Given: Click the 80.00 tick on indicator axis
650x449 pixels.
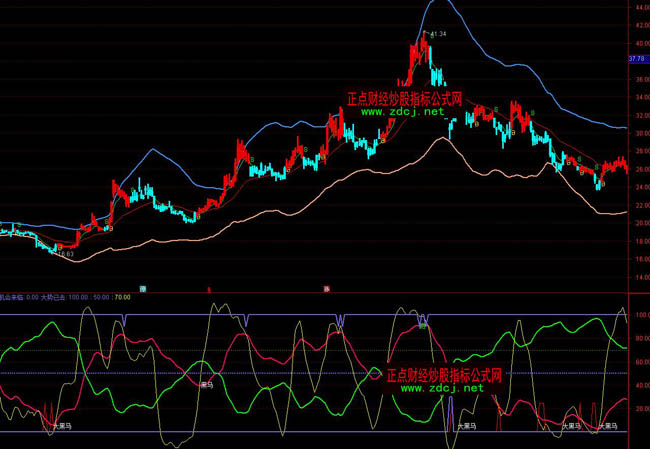Looking at the screenshot, I should point(637,338).
